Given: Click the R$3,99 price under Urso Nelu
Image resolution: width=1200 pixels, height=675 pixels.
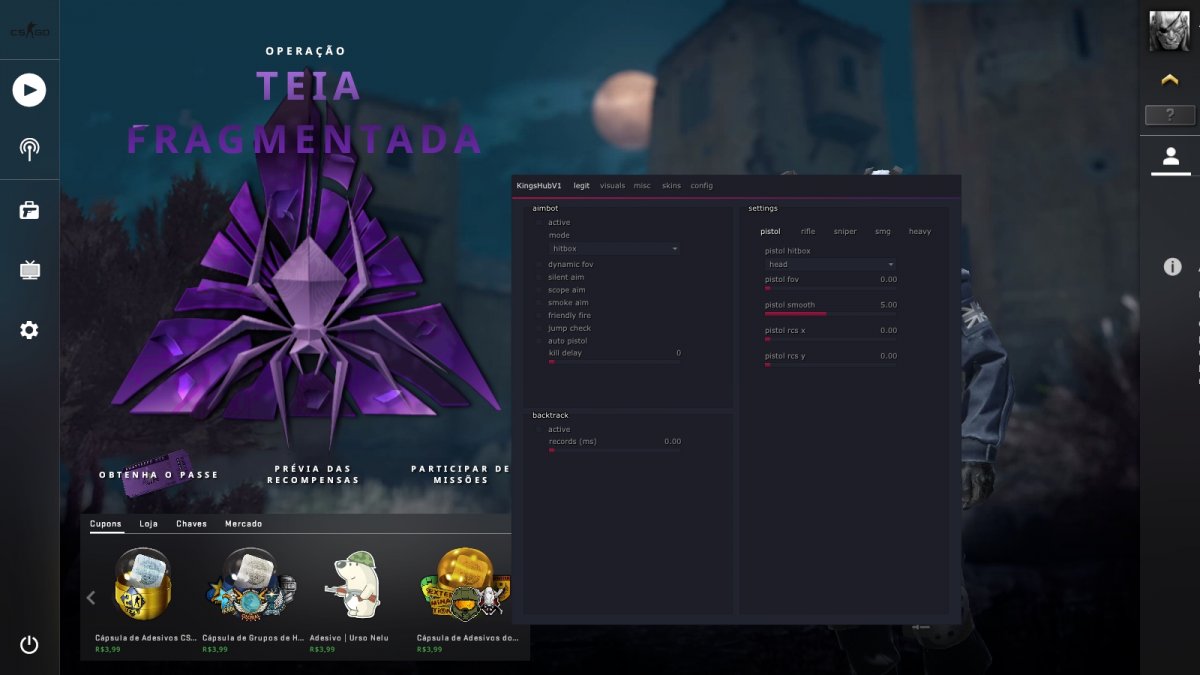Looking at the screenshot, I should (322, 649).
